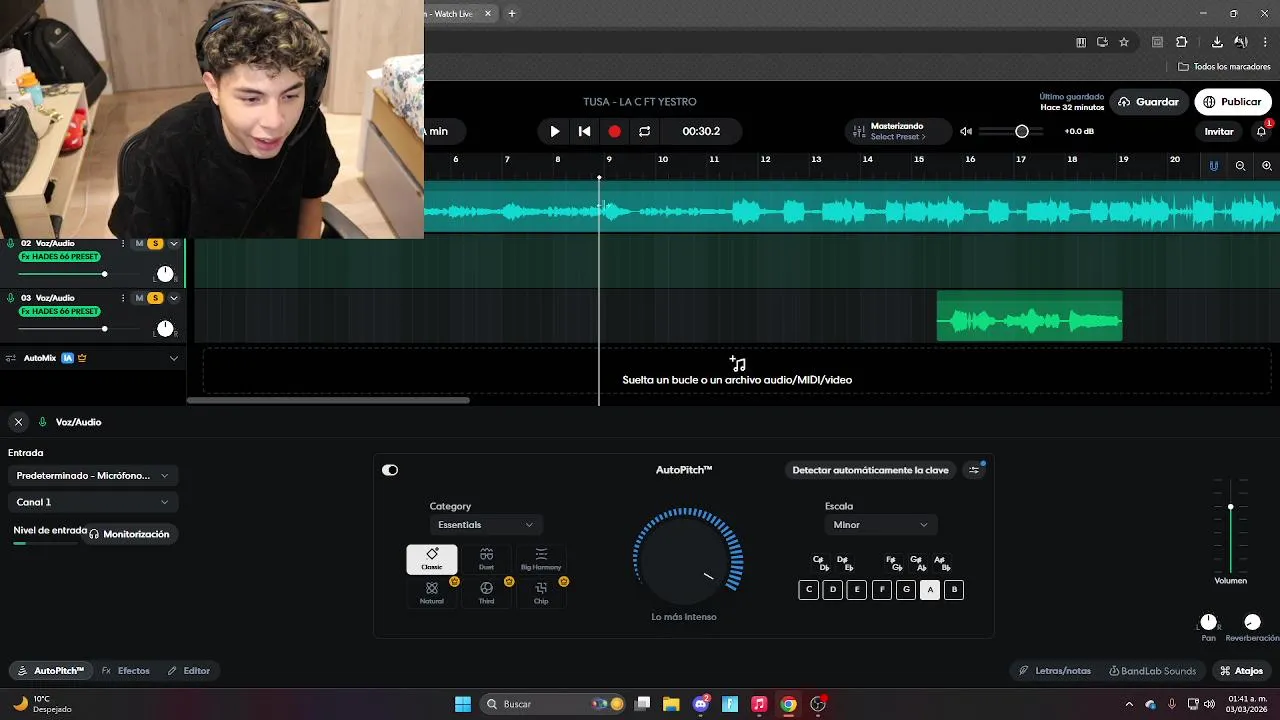Image resolution: width=1280 pixels, height=720 pixels.
Task: Click the Publicar button
Action: [1233, 102]
